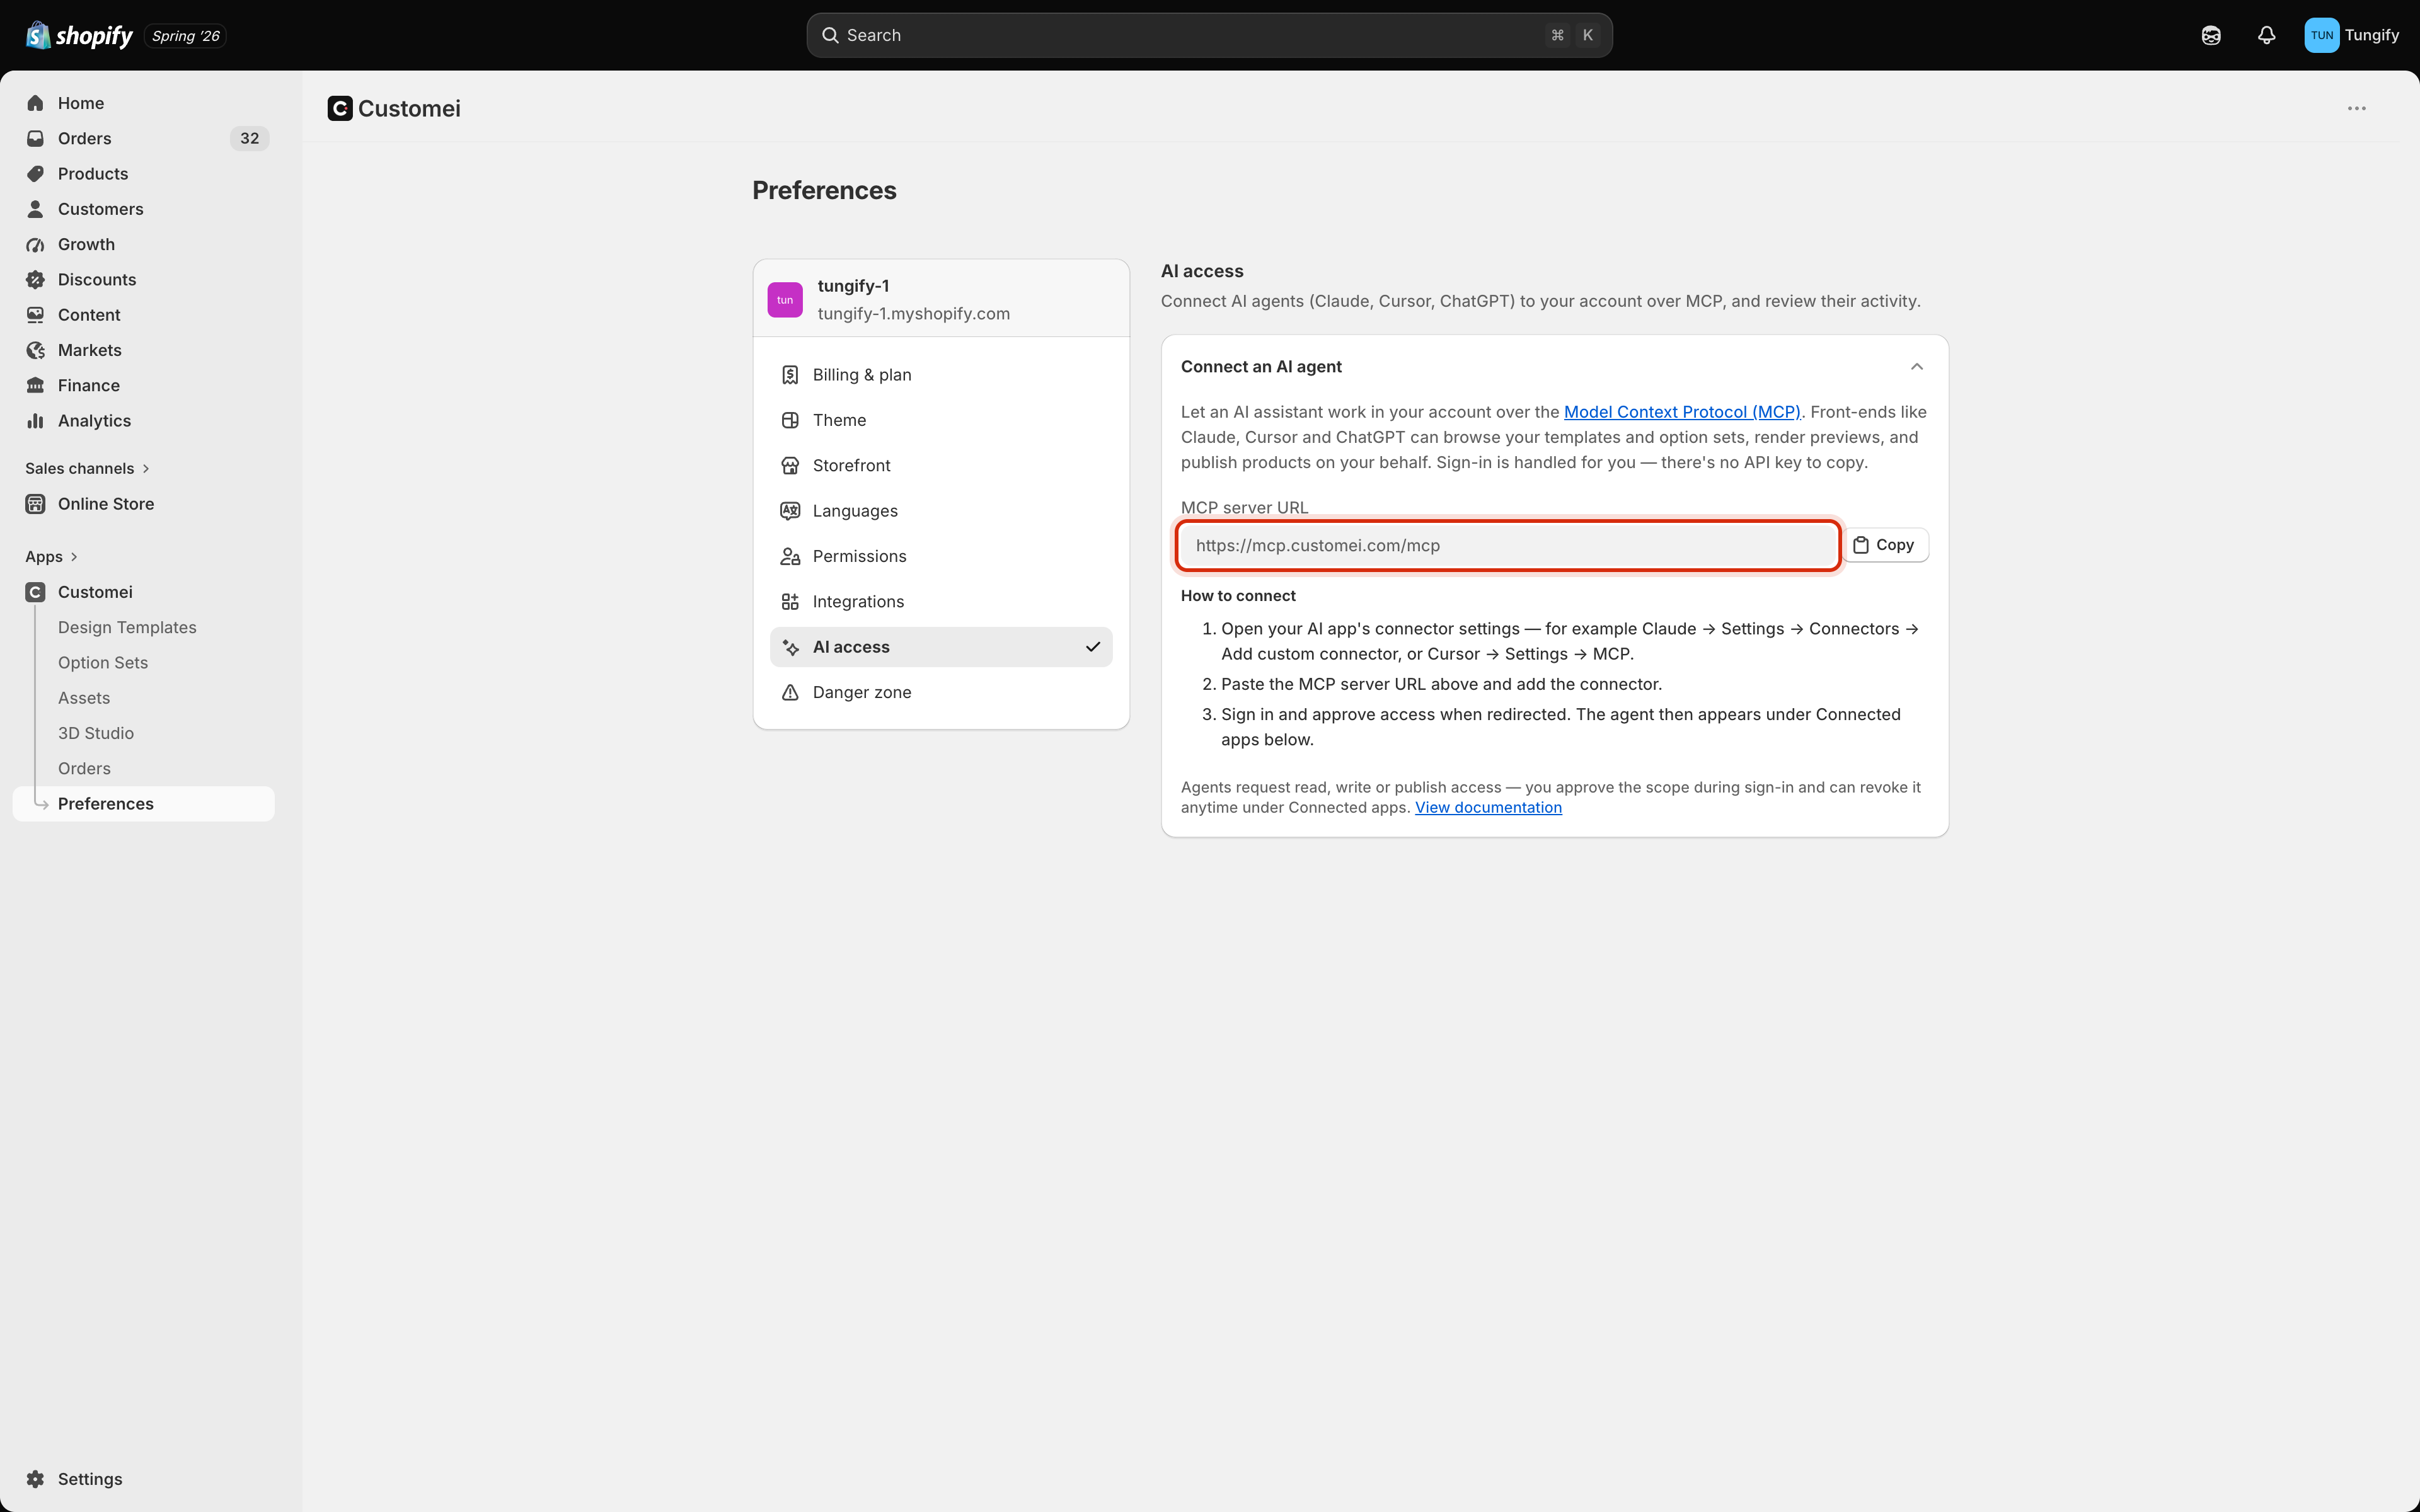Click the Settings gear icon
2420x1512 pixels.
[36, 1479]
